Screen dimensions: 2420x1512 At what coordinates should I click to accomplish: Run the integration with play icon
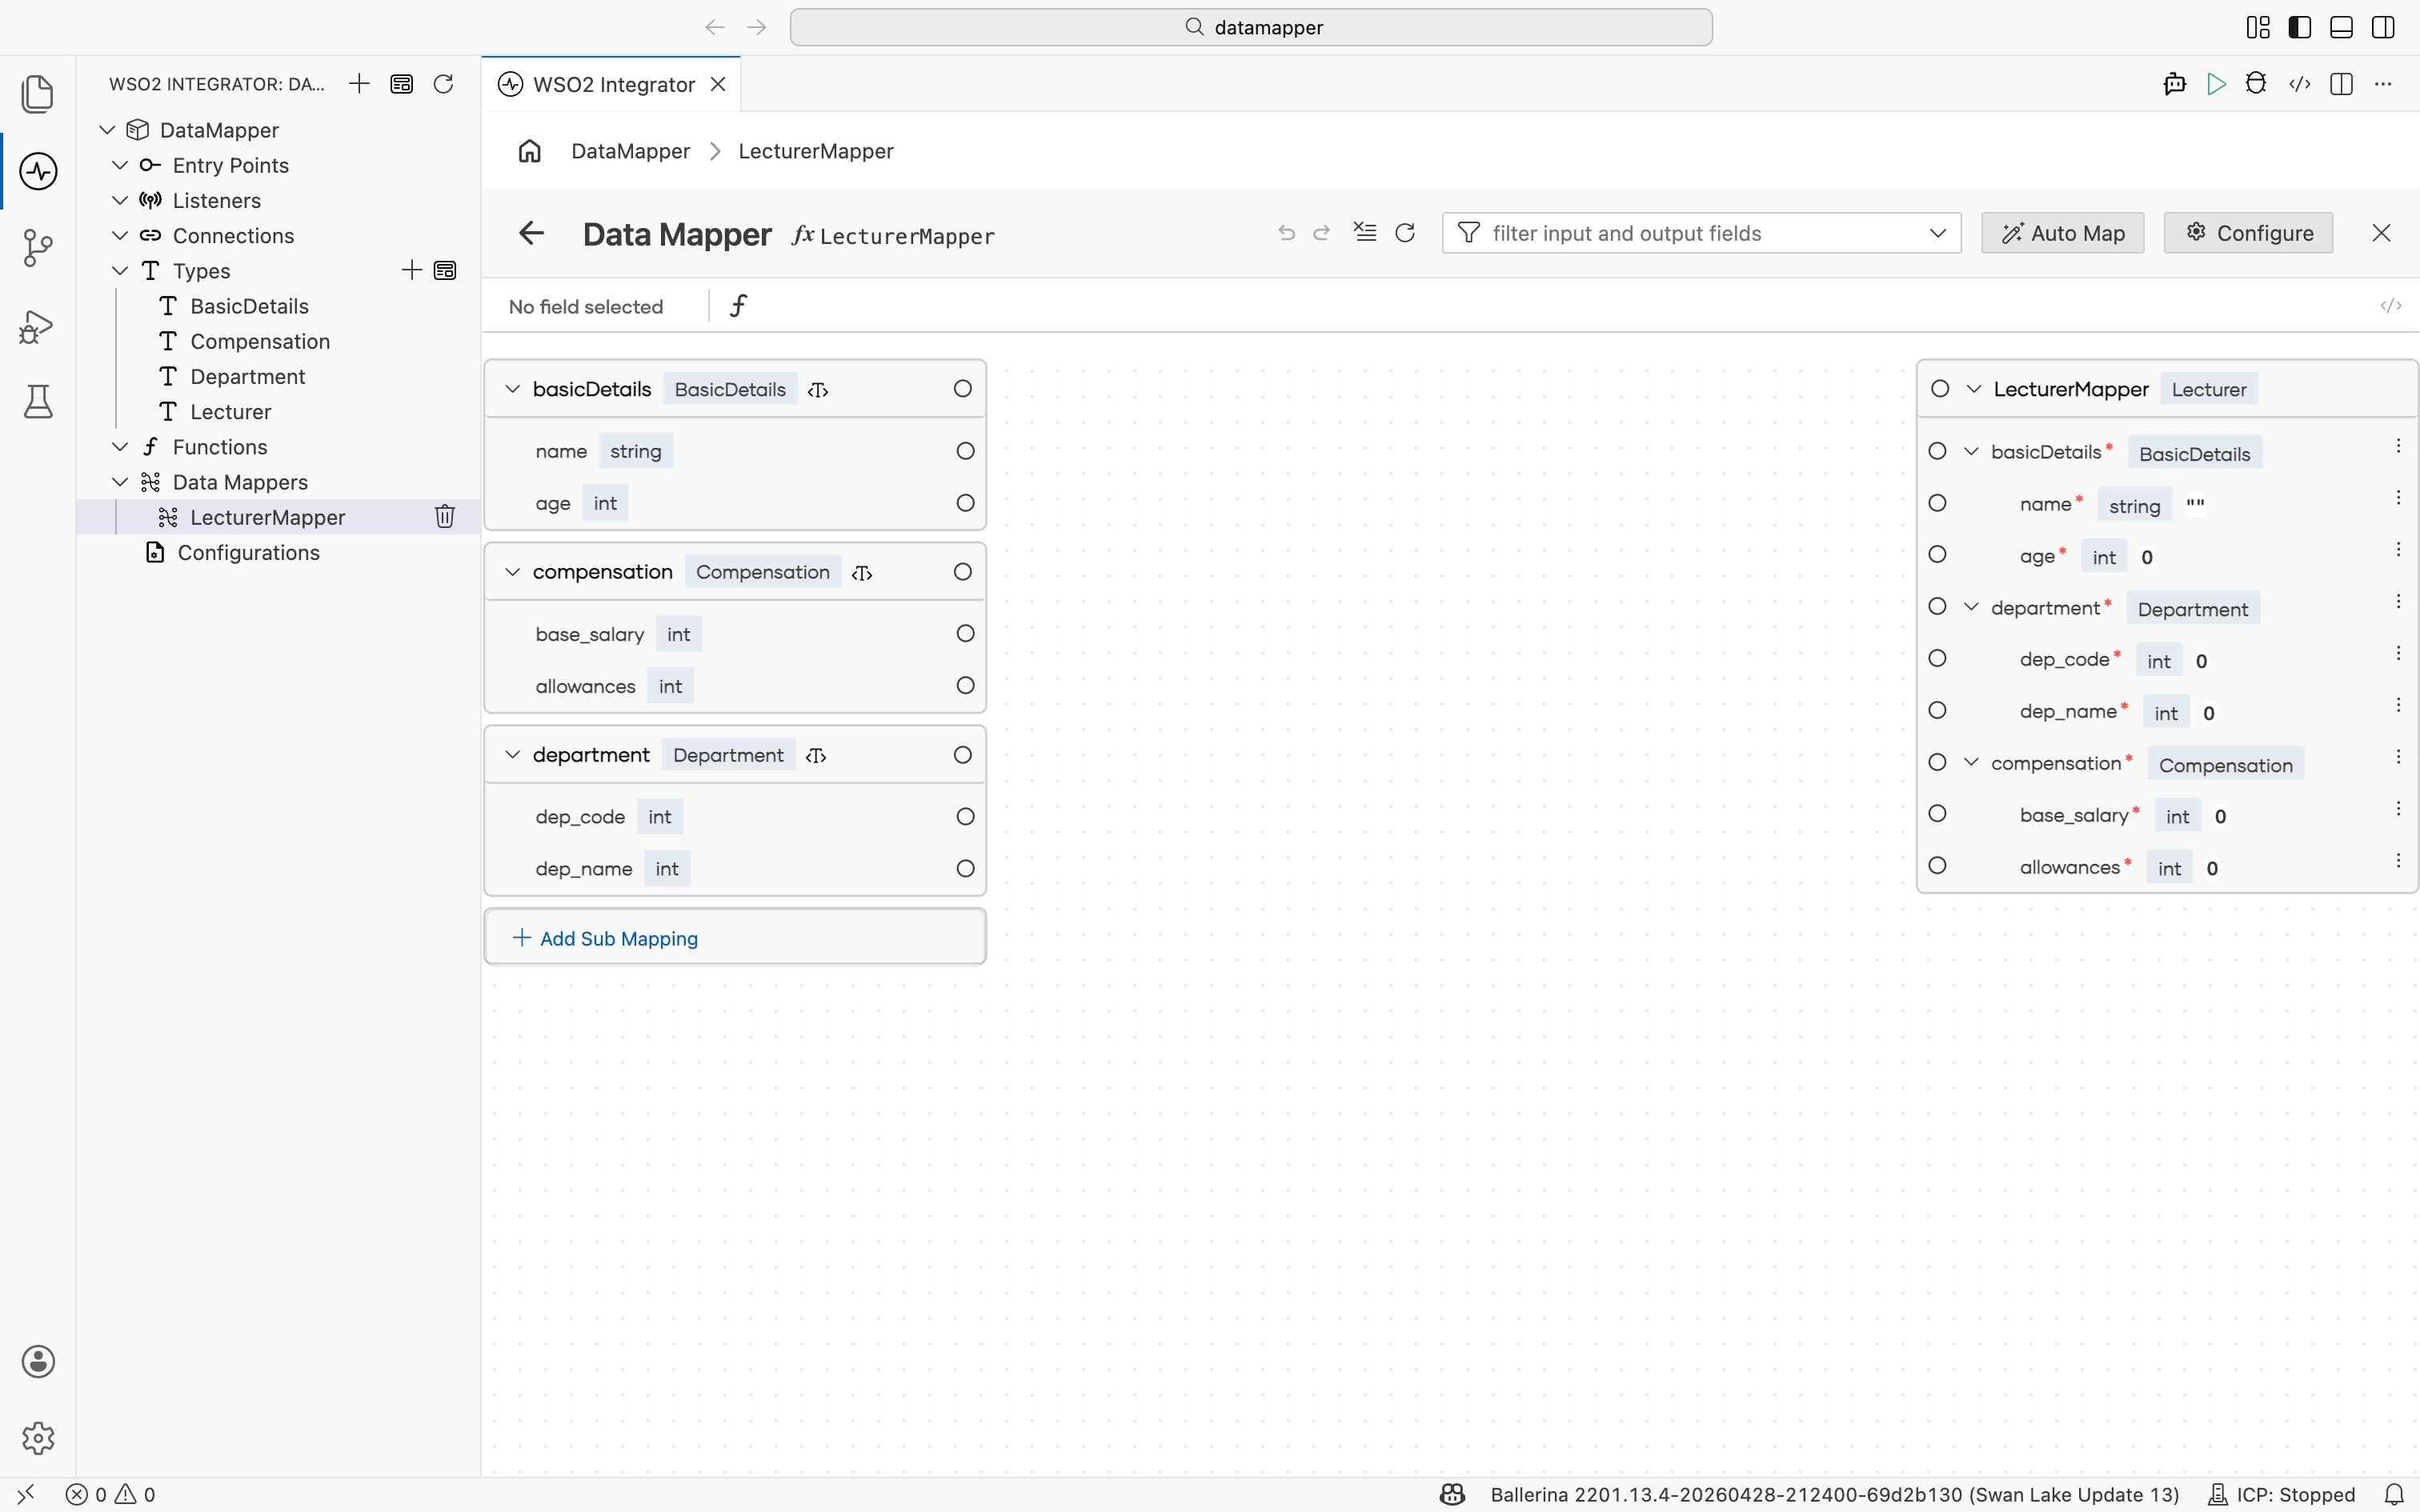coord(2216,84)
